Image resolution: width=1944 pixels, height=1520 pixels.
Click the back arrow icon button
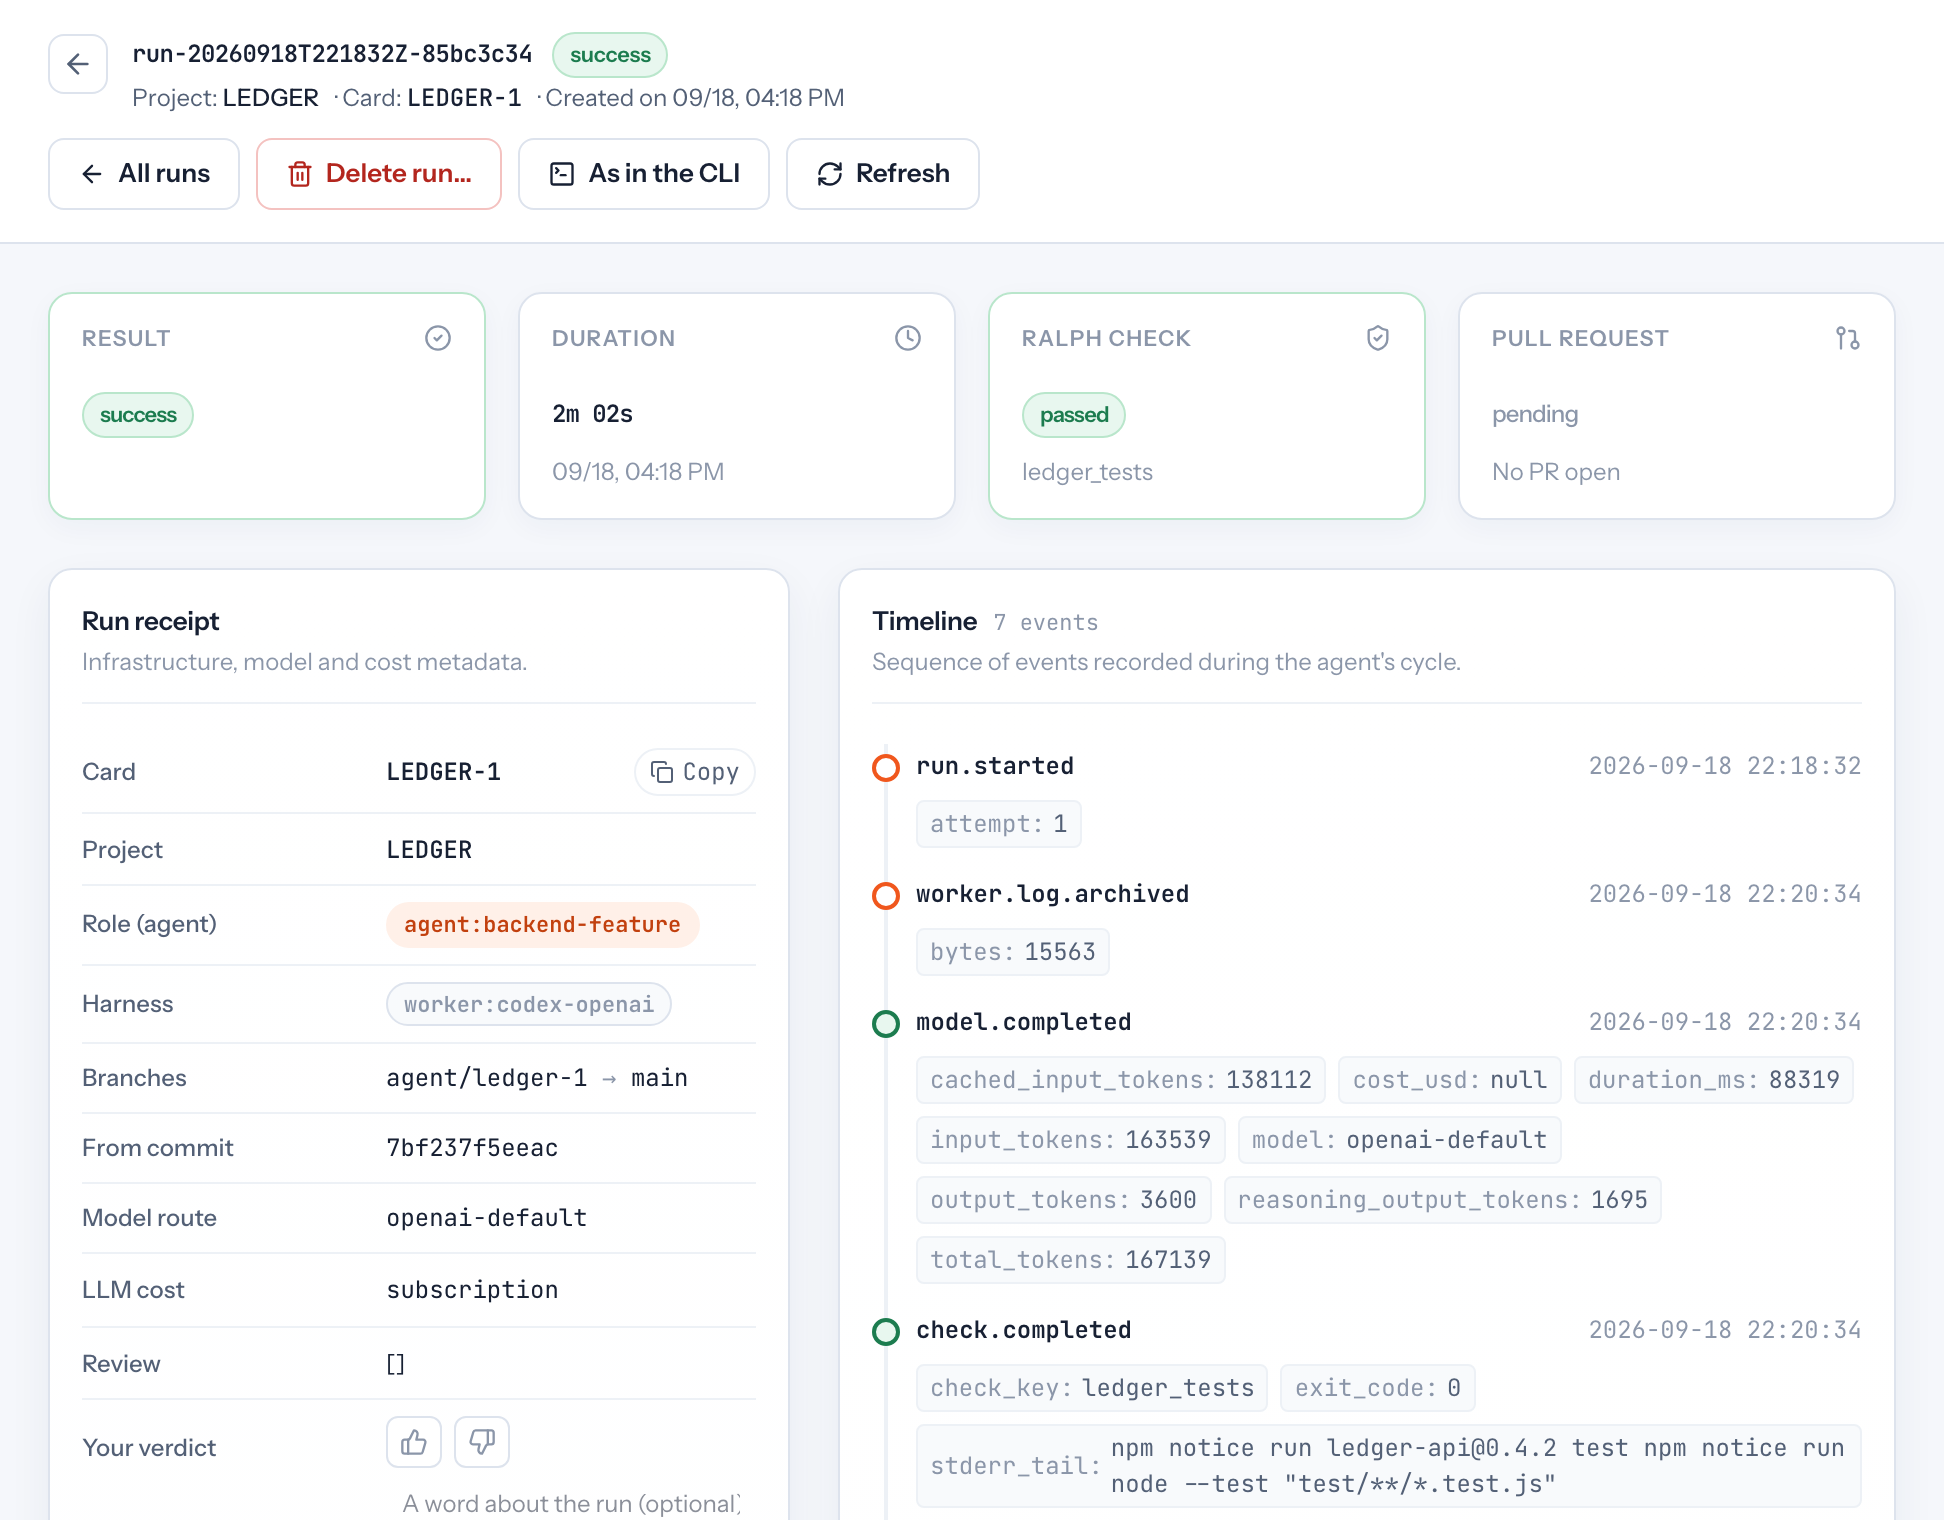point(78,64)
